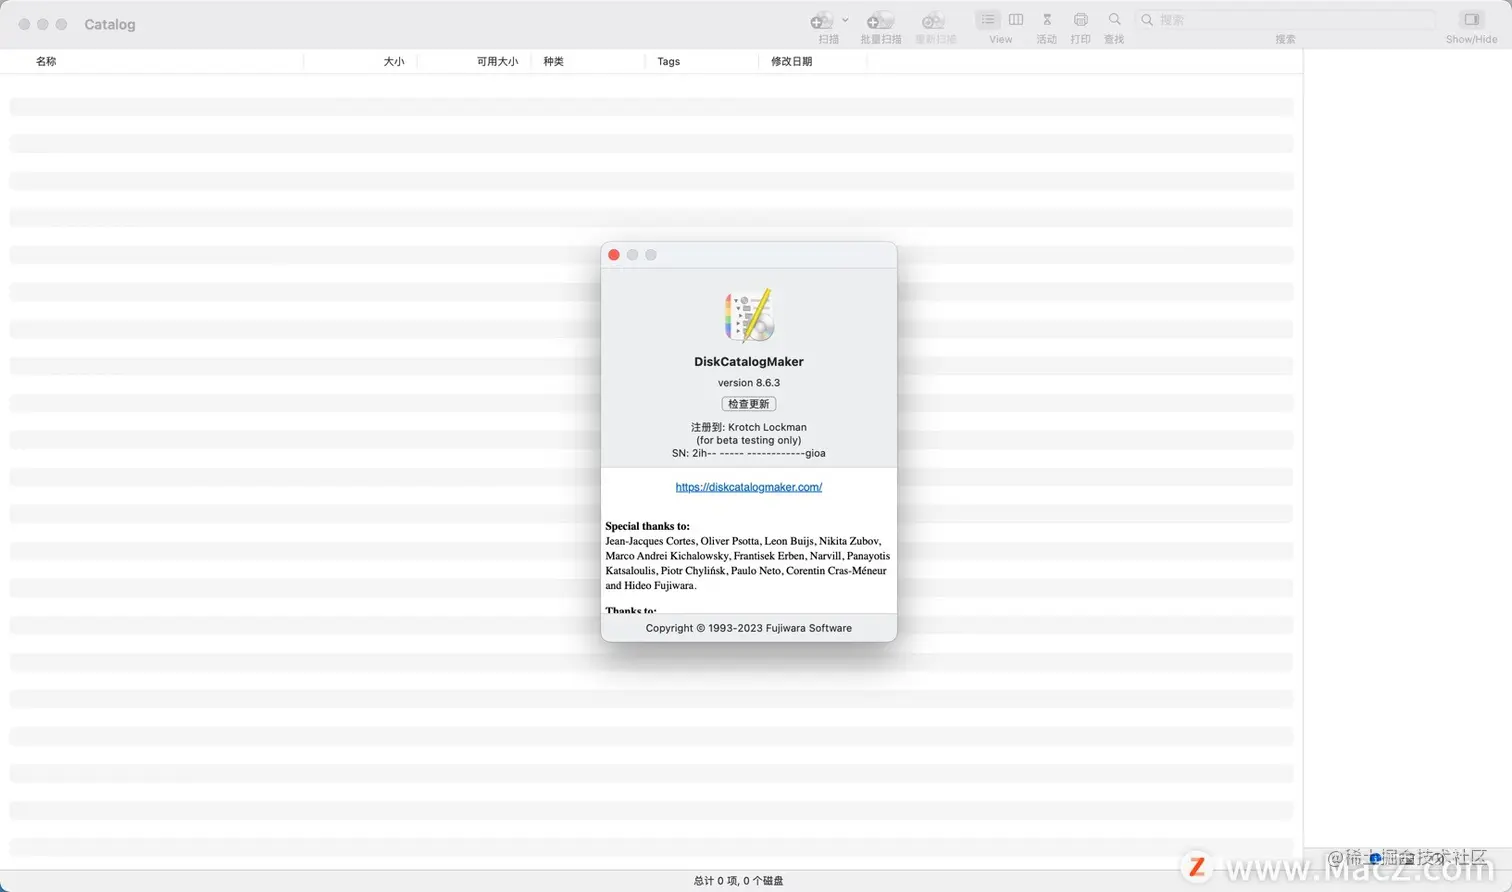This screenshot has height=892, width=1512.
Task: Click the DiskCatalogMaker app icon in About
Action: pos(749,316)
